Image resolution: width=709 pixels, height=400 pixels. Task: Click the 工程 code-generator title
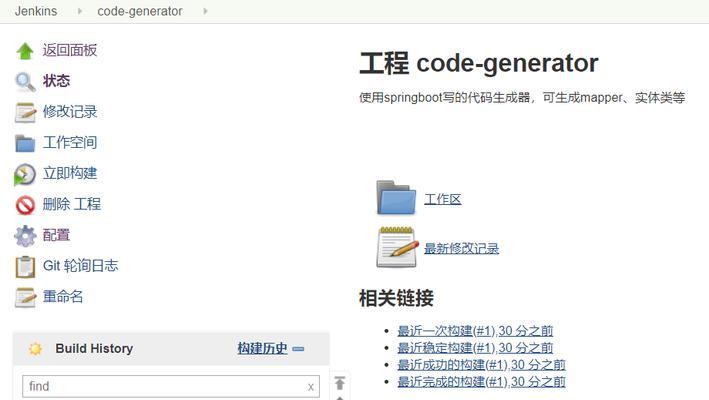click(x=479, y=63)
